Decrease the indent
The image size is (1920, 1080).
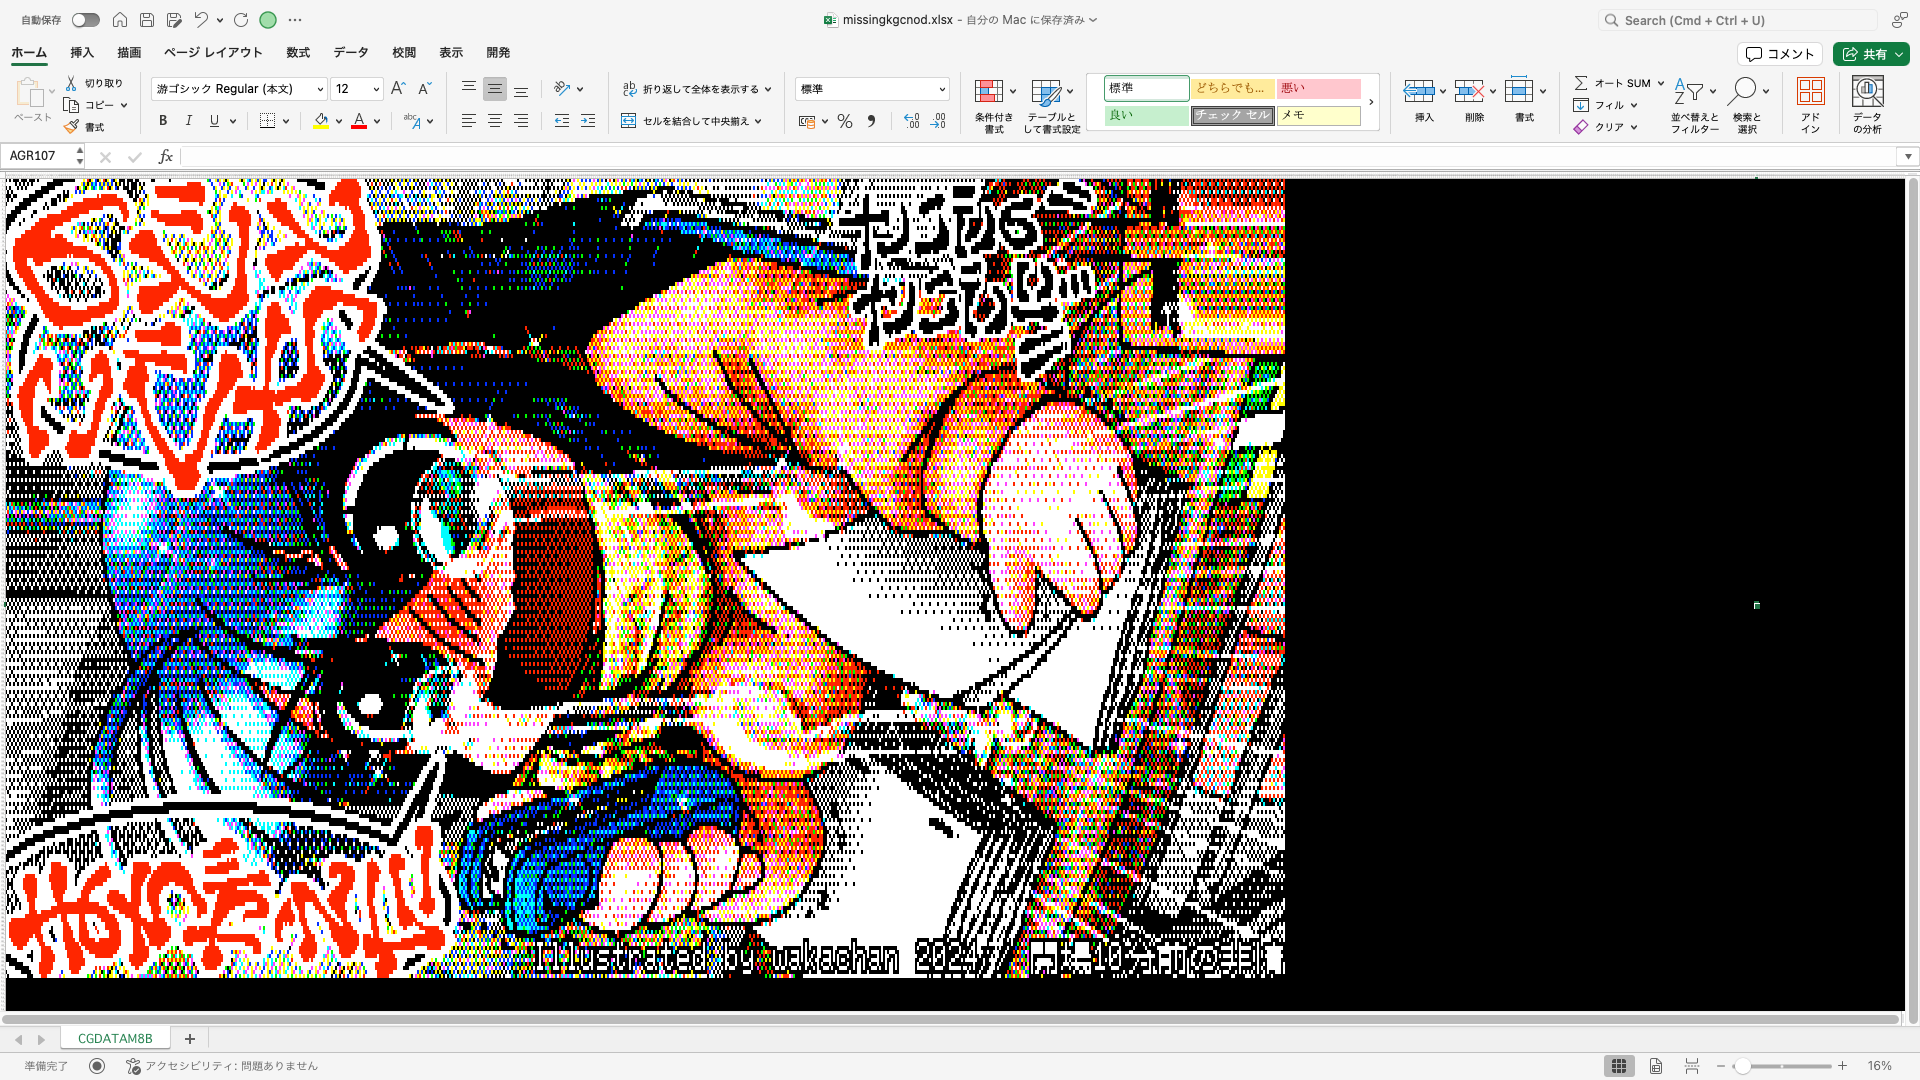(562, 121)
